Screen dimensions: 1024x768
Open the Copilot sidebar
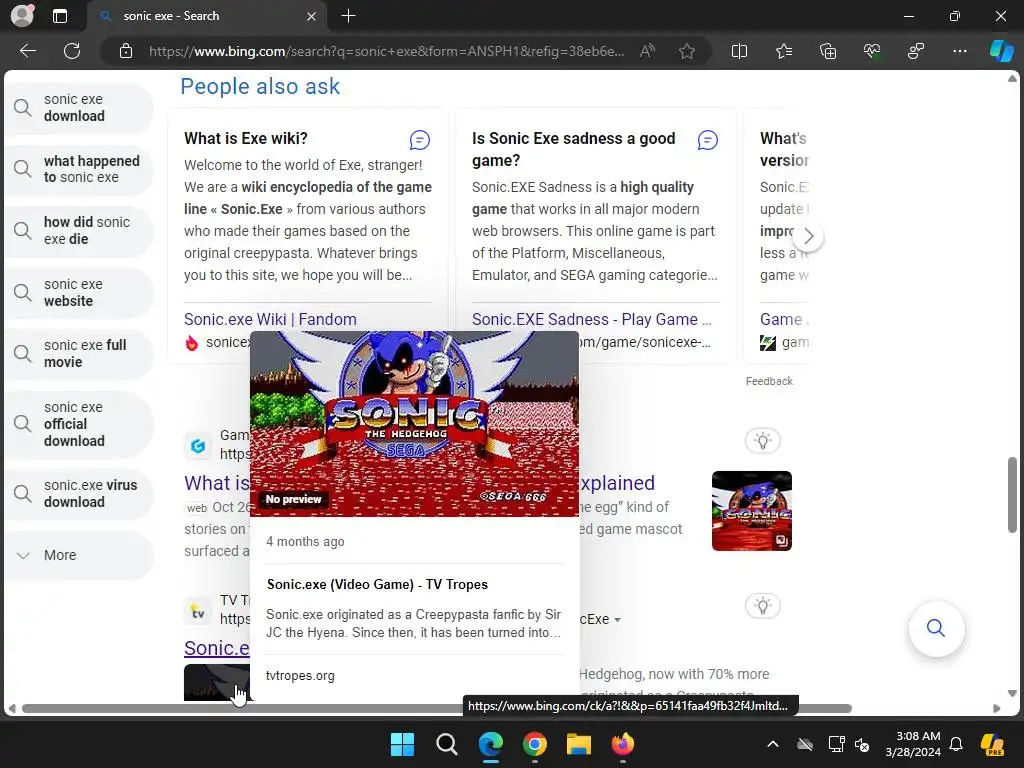(x=1001, y=51)
